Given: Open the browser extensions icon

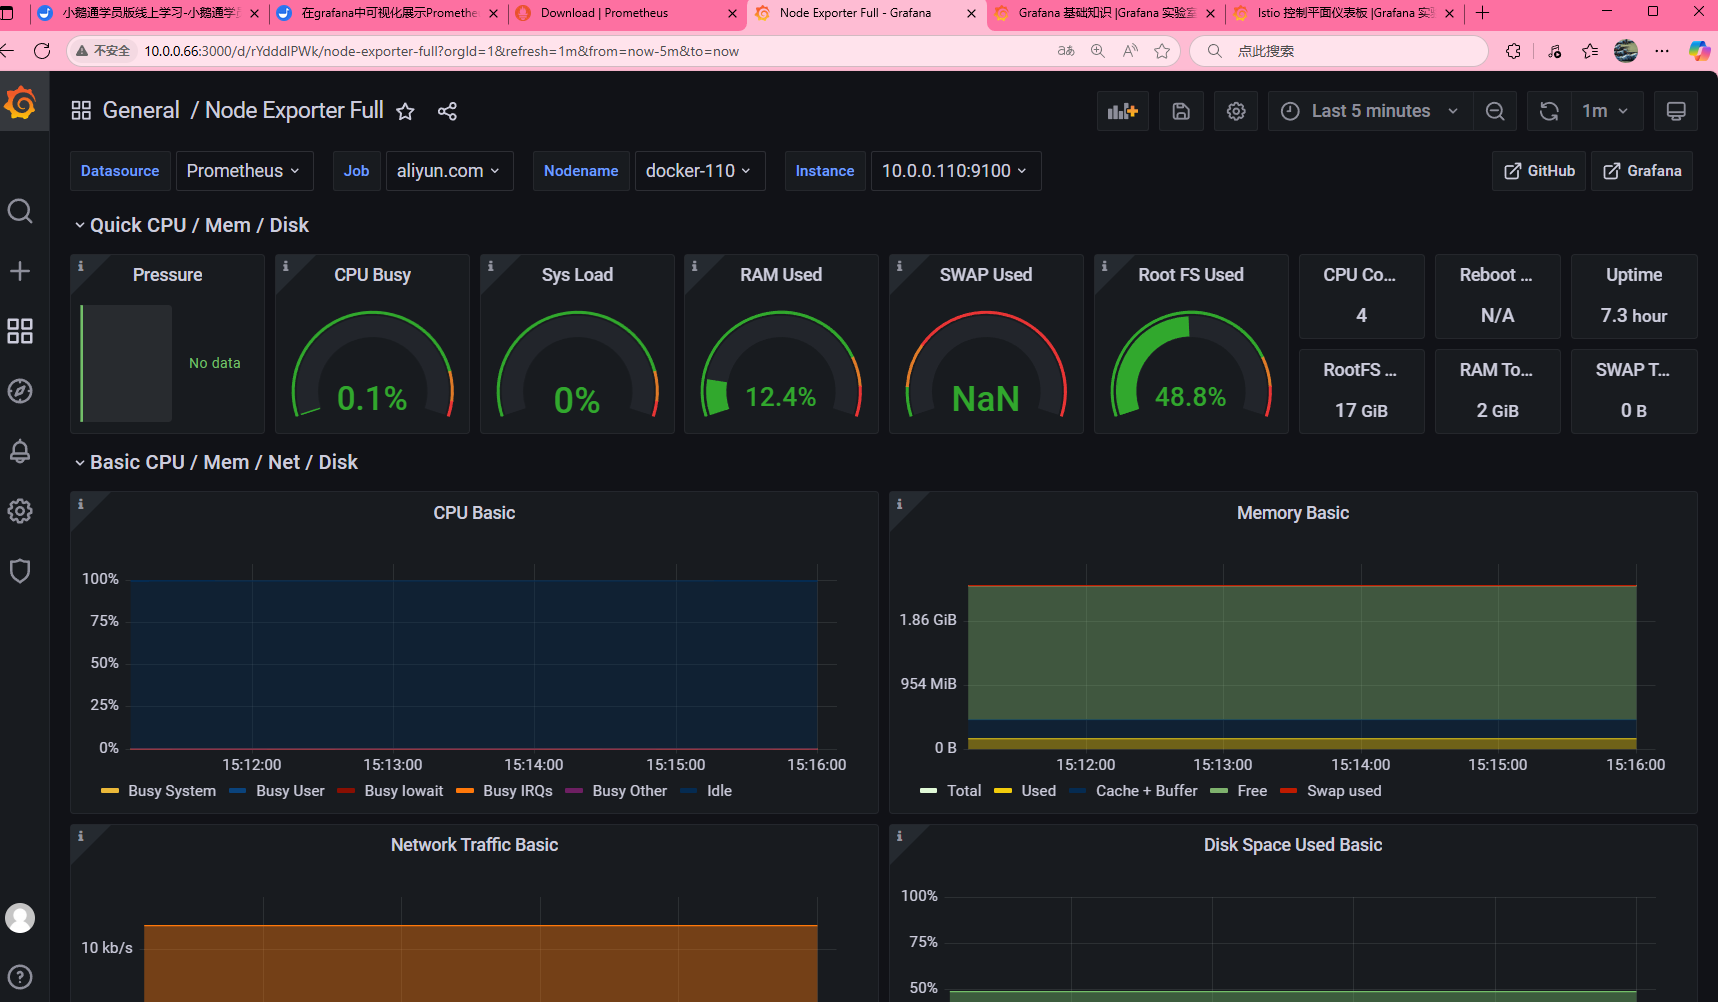Looking at the screenshot, I should pyautogui.click(x=1513, y=51).
